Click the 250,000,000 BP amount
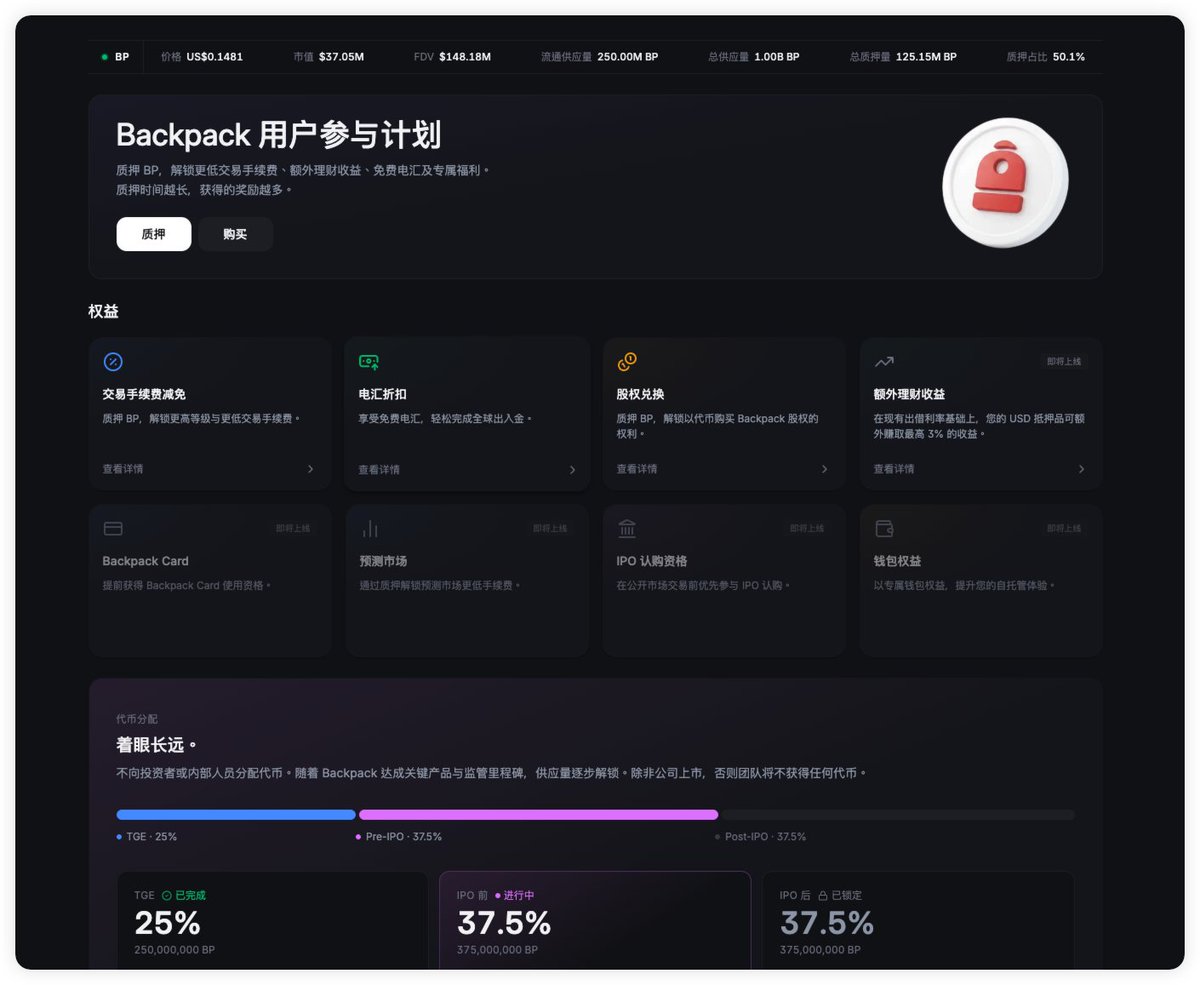The image size is (1200, 985). click(x=175, y=950)
